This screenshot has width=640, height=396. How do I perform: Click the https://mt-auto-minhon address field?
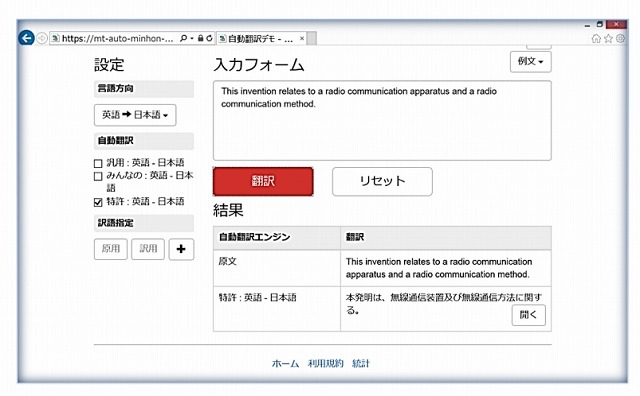pos(118,38)
